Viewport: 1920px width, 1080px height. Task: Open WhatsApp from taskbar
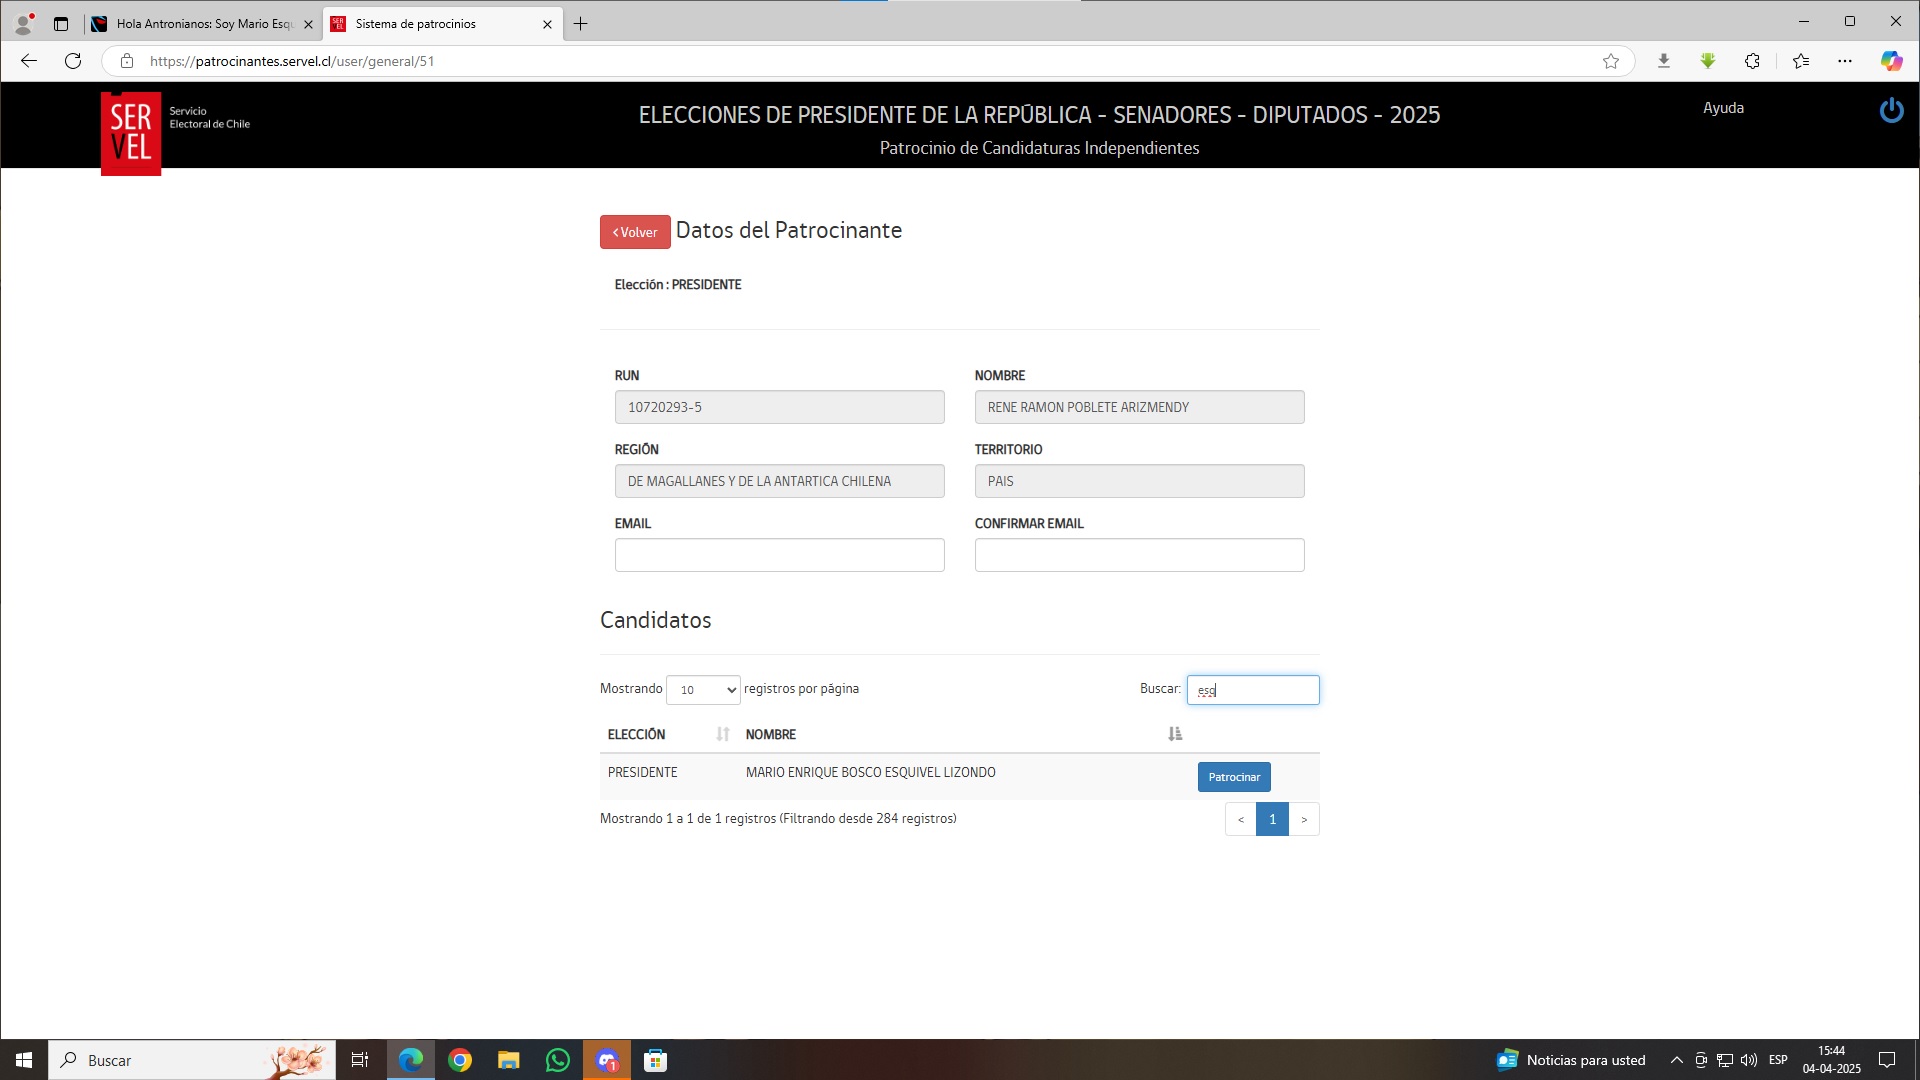[x=558, y=1060]
